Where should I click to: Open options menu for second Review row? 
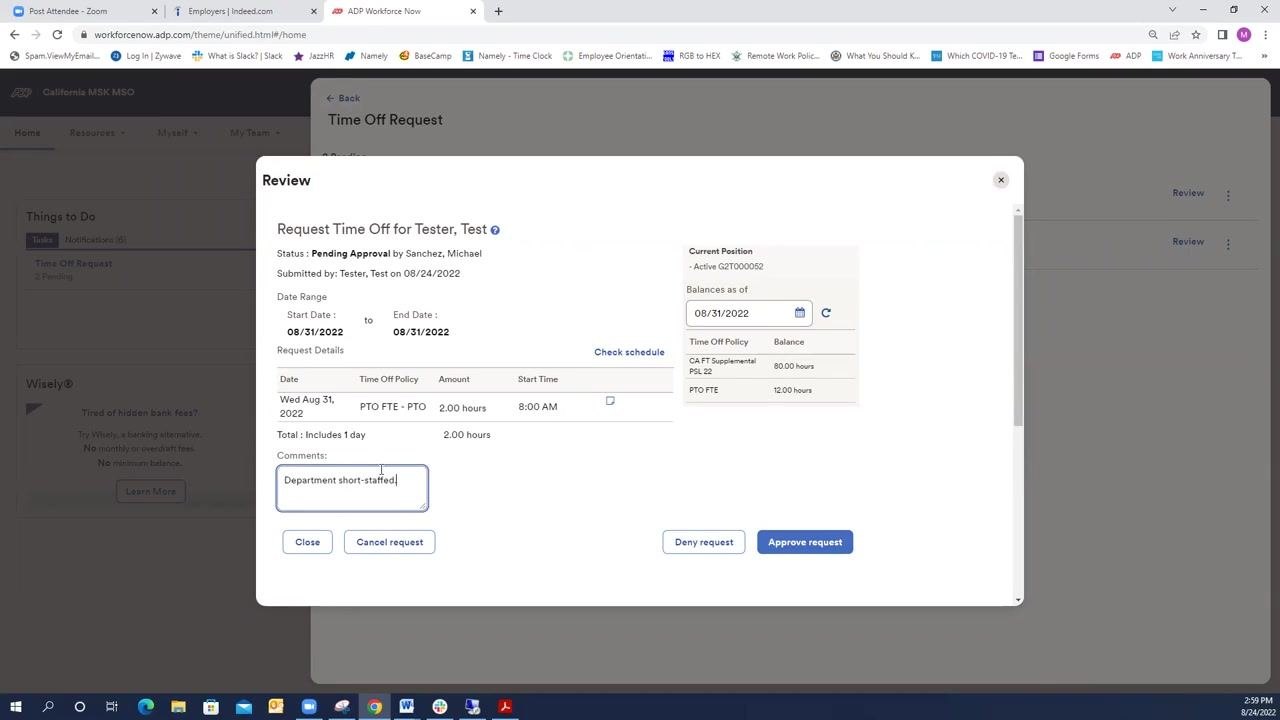pyautogui.click(x=1228, y=243)
